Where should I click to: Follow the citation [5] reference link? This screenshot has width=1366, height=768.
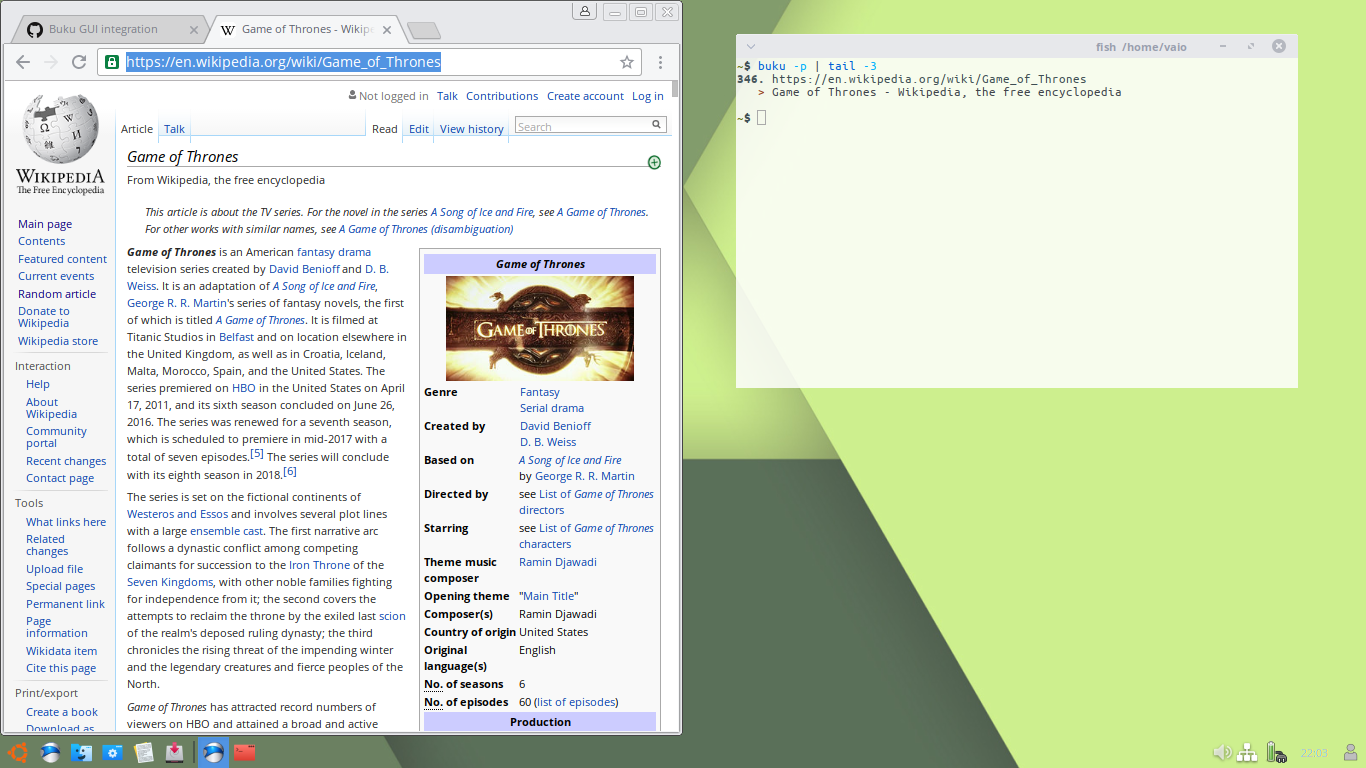257,454
